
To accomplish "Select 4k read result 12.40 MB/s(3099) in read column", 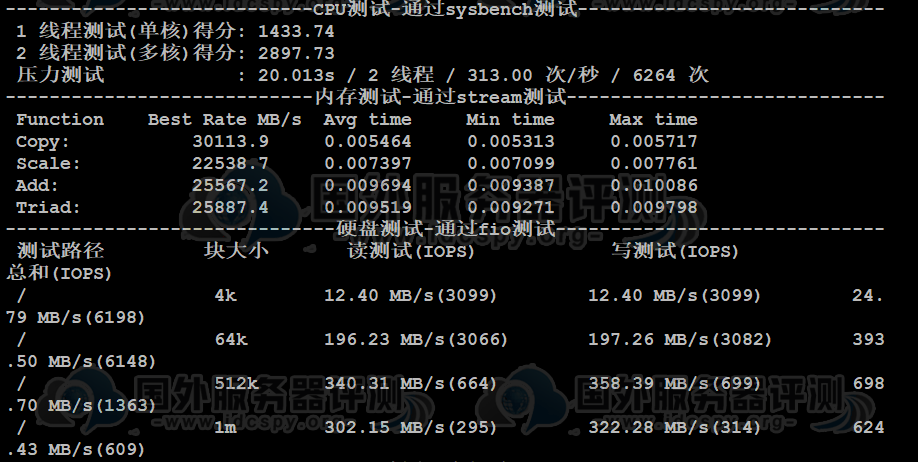I will [410, 295].
